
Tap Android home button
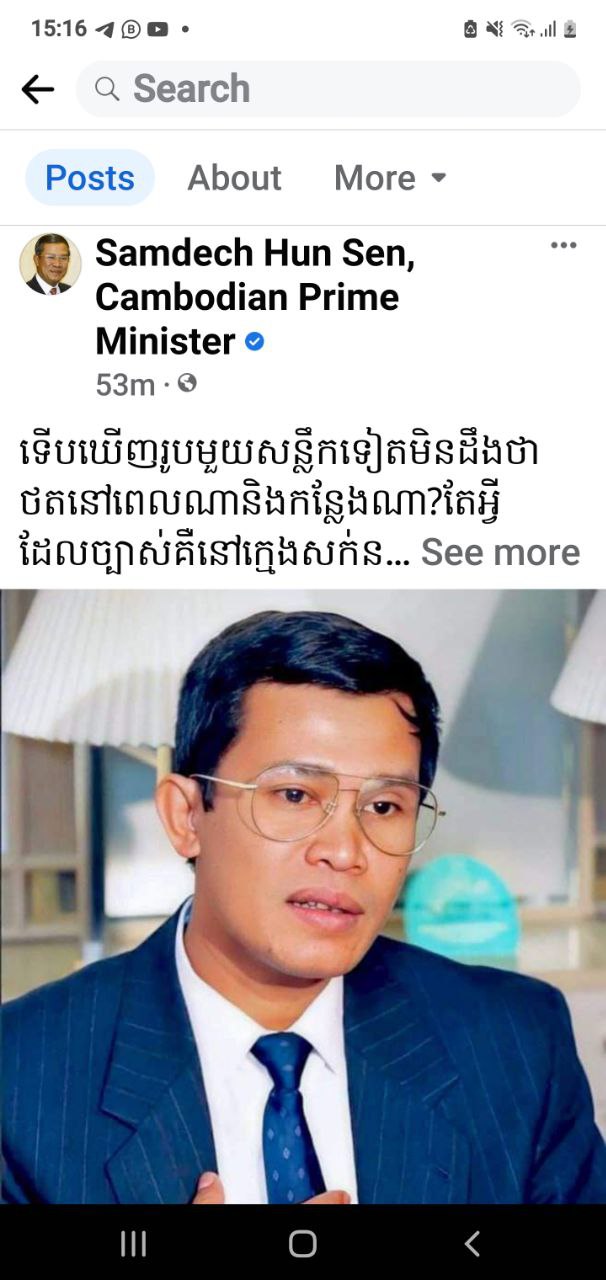(302, 1243)
